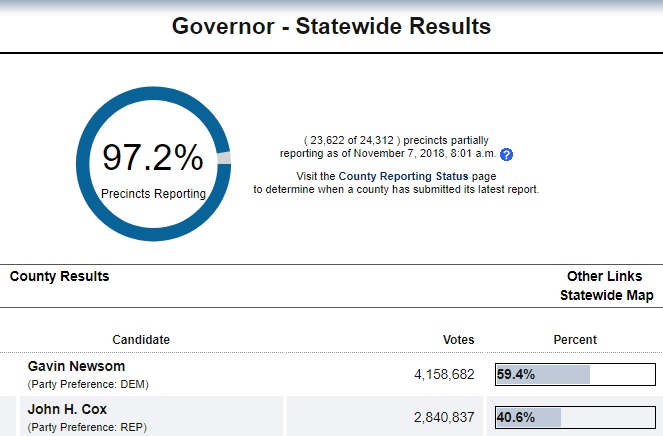Click Cox's vote count 2,840,837
Screen dimensions: 663x436
(x=443, y=417)
